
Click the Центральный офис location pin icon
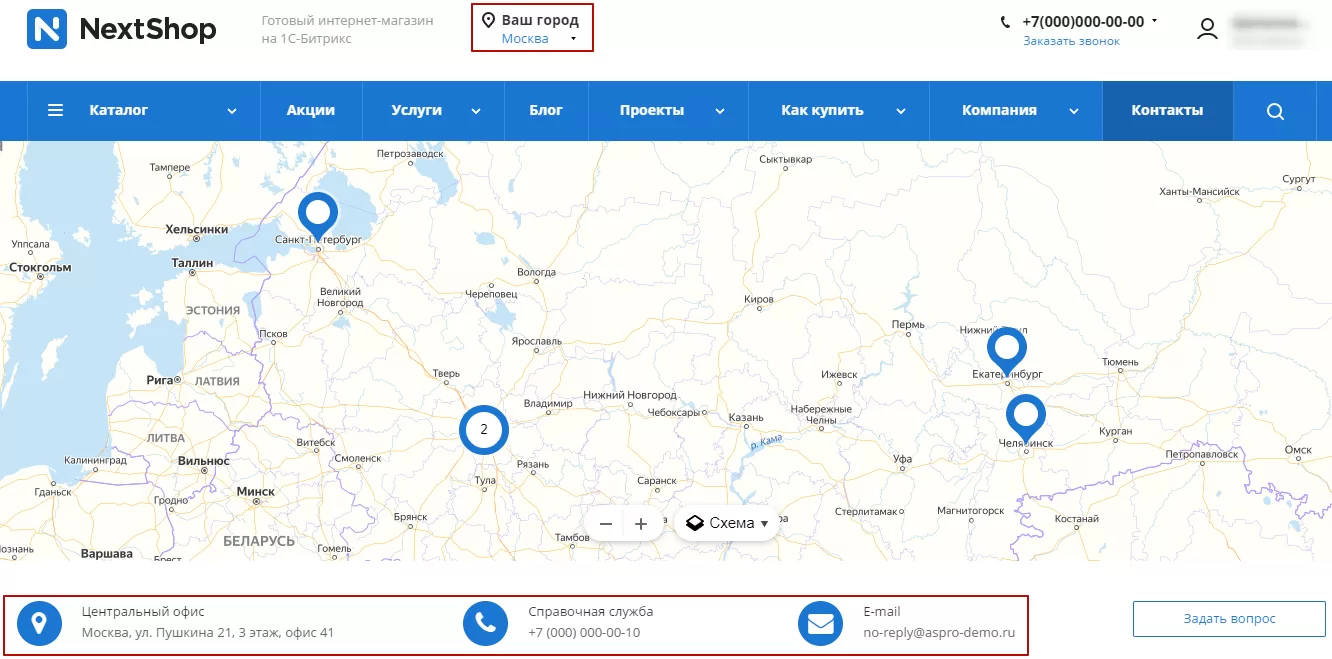39,623
